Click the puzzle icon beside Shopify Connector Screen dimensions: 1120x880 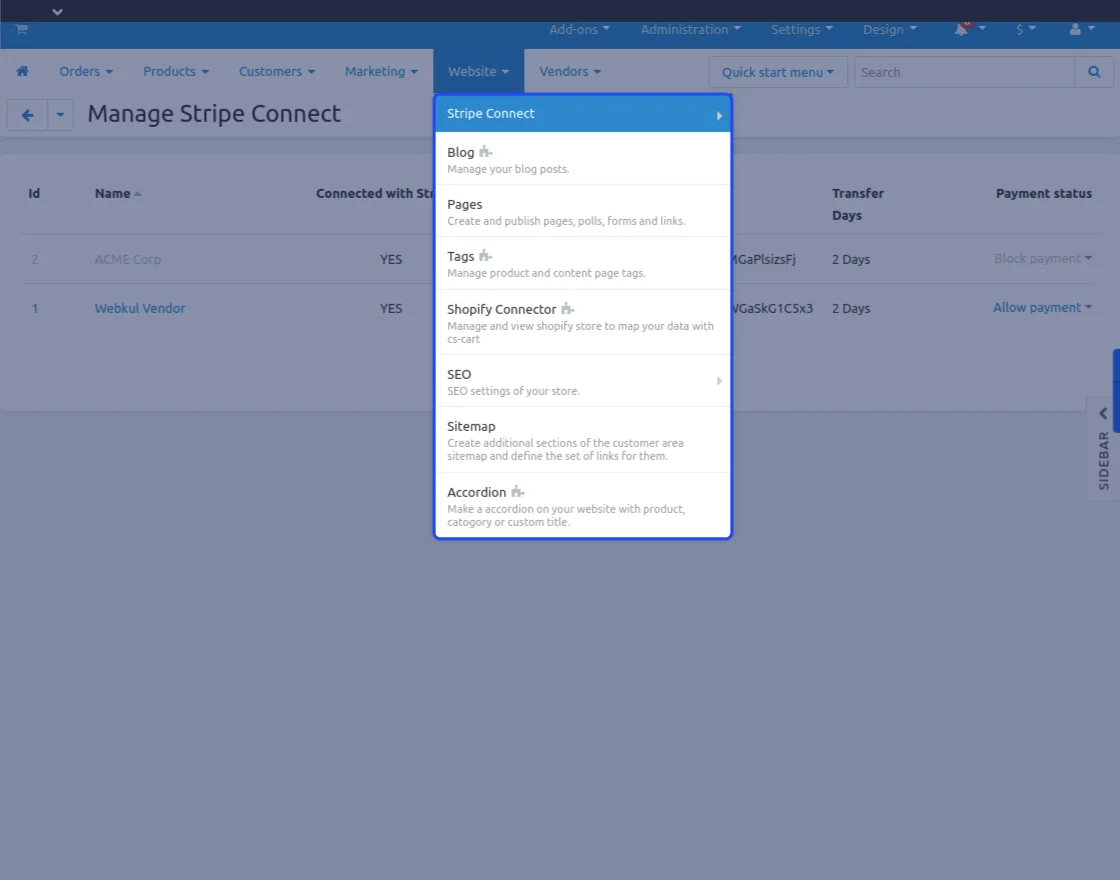click(568, 309)
